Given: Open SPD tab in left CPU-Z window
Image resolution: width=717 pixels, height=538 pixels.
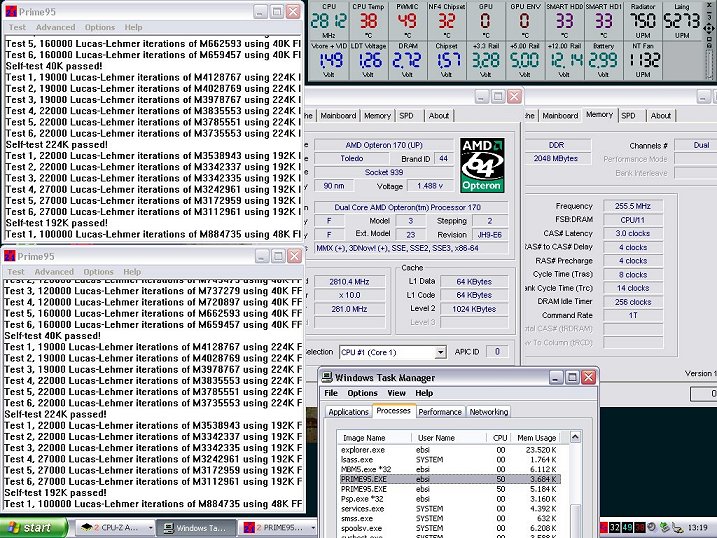Looking at the screenshot, I should click(x=406, y=116).
